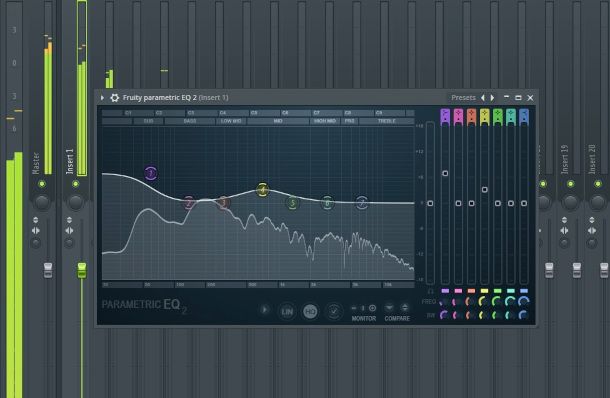Open the orange band 3 type selector
Screen dimensions: 610x398
471,116
